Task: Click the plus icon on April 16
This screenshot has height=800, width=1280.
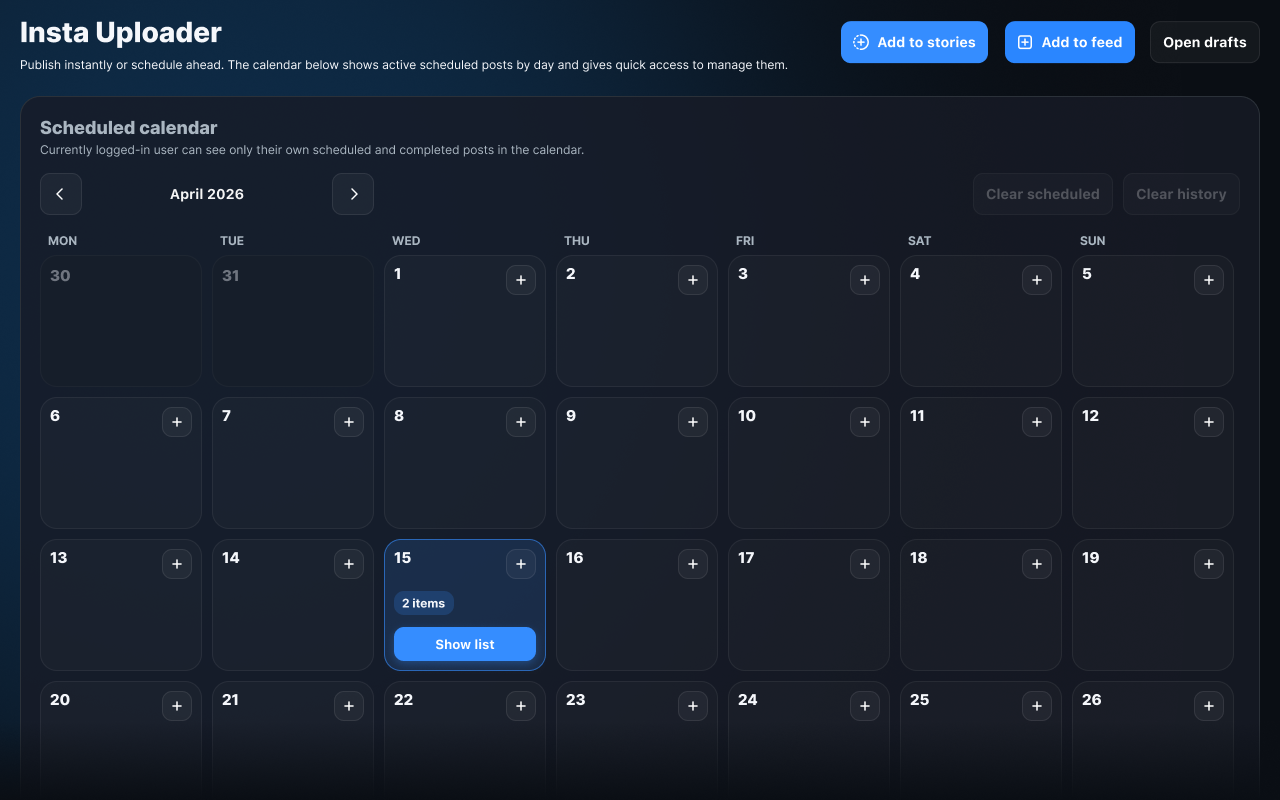Action: pyautogui.click(x=693, y=564)
